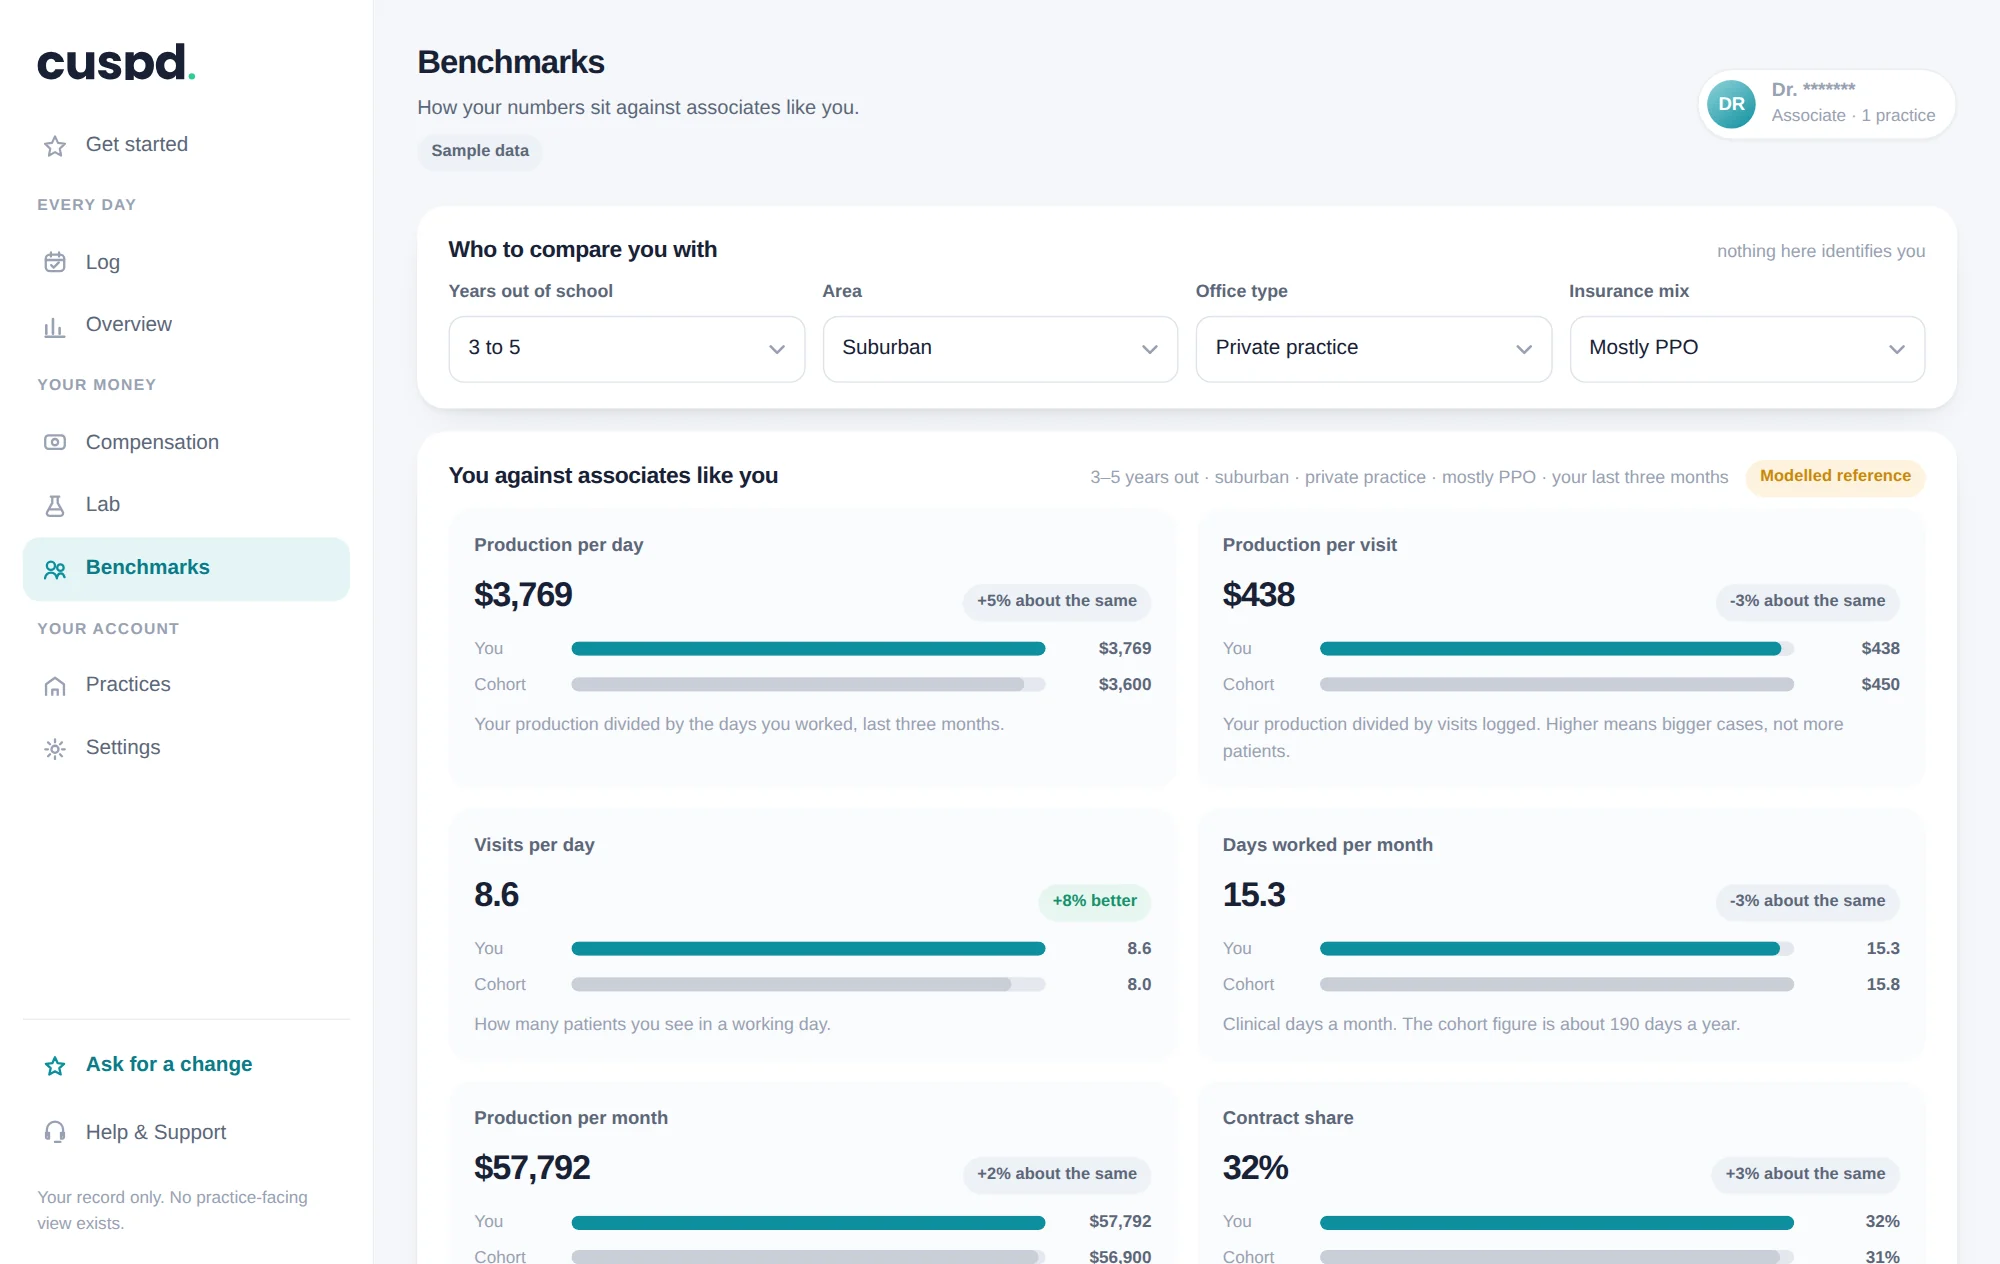Click the You bar in Visits per day
This screenshot has height=1264, width=2000.
tap(808, 949)
